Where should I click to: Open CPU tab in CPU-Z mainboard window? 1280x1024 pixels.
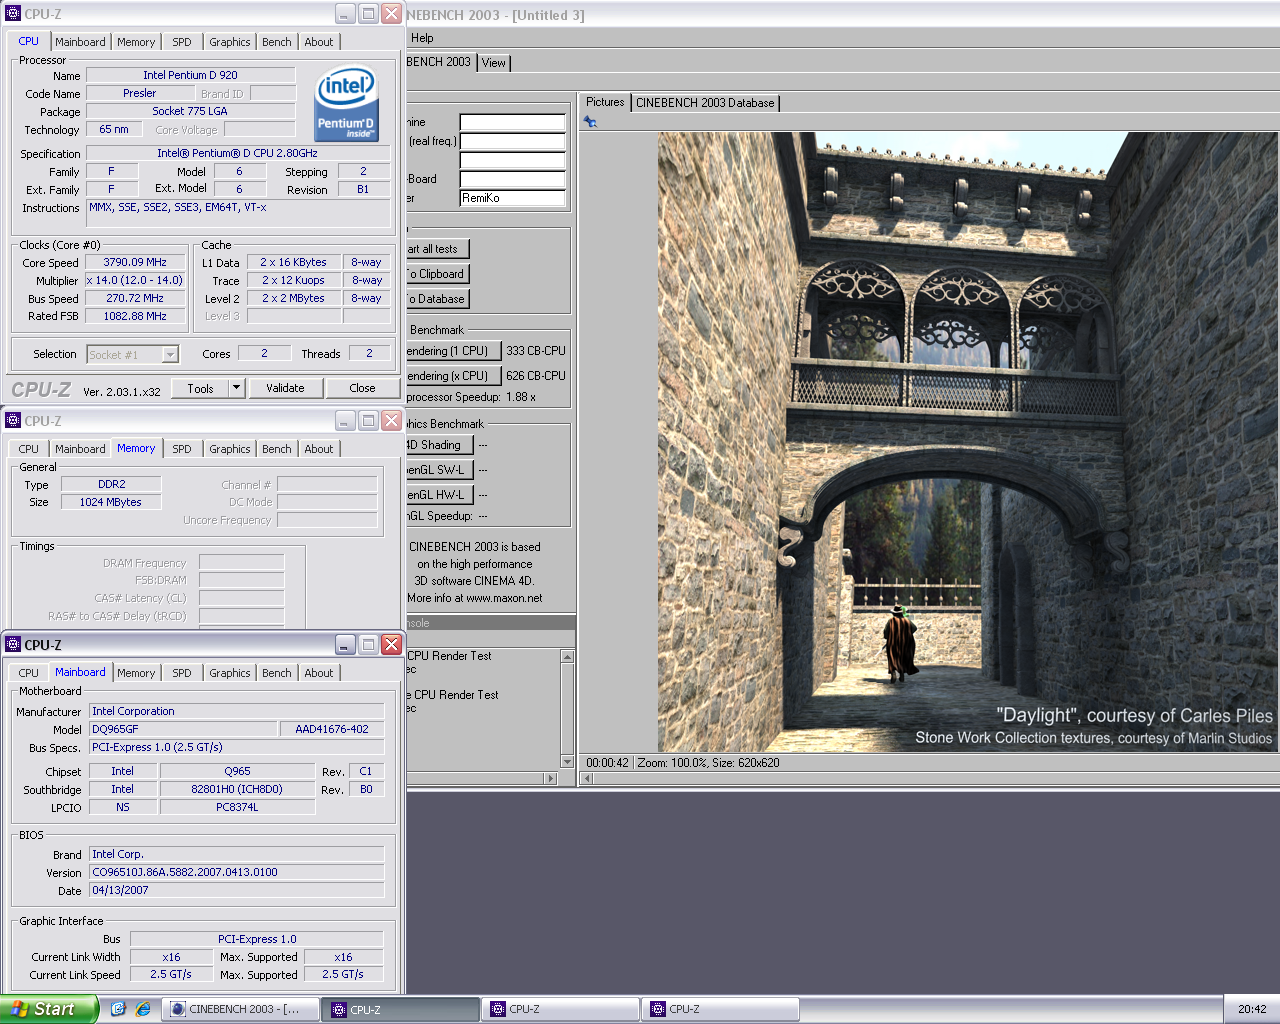tap(29, 673)
